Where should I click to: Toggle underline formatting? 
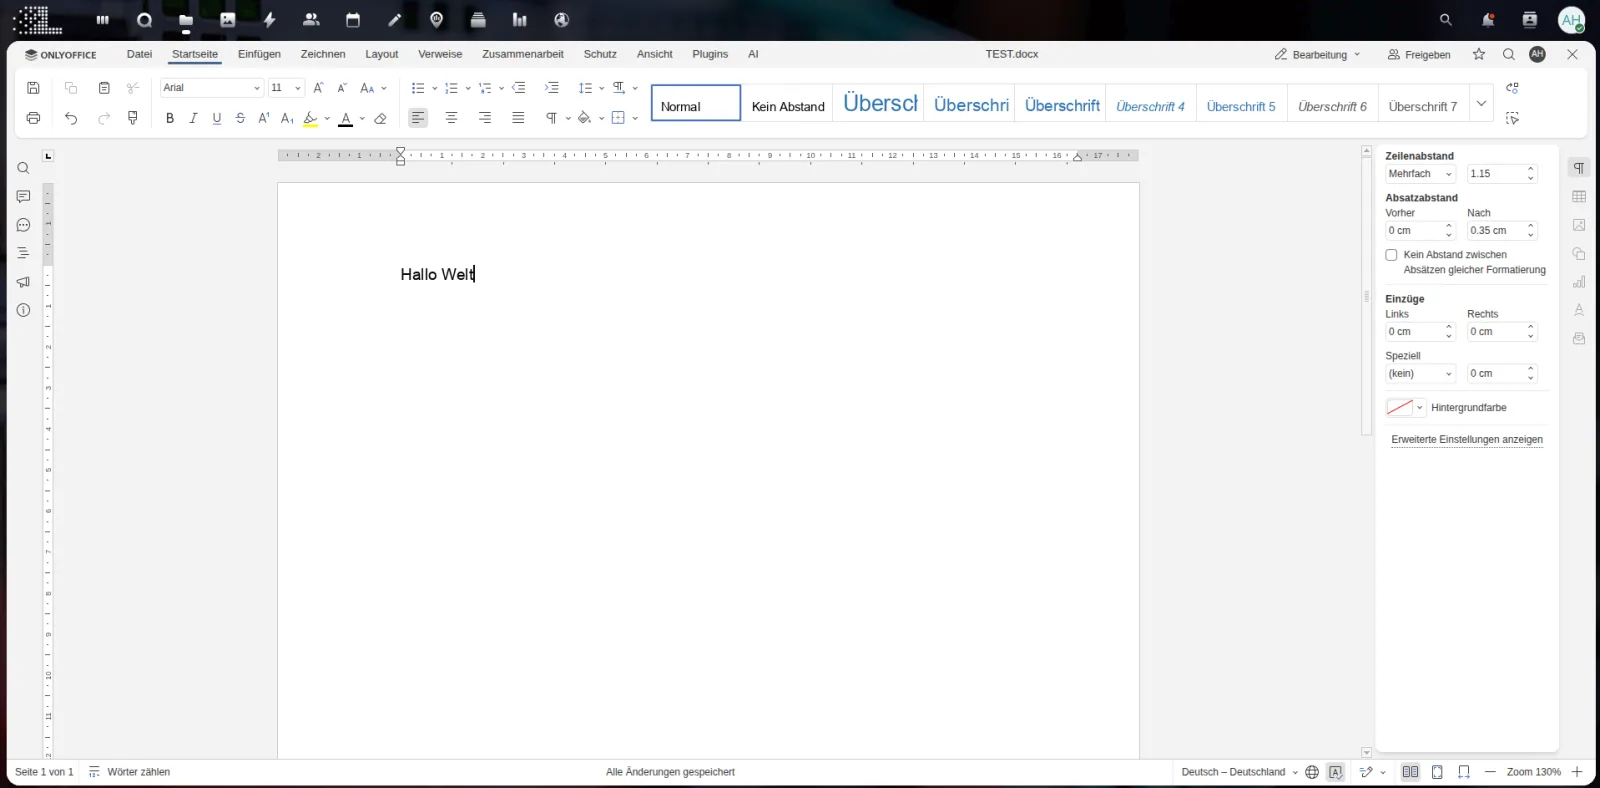pyautogui.click(x=217, y=118)
